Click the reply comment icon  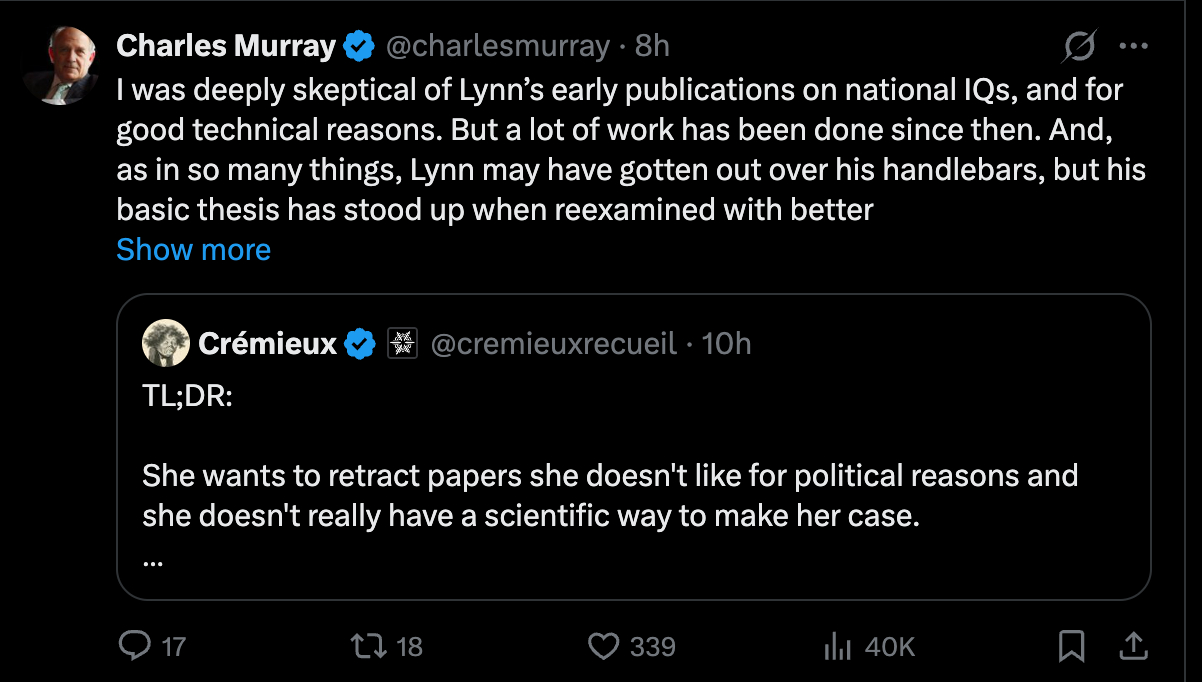tap(135, 646)
